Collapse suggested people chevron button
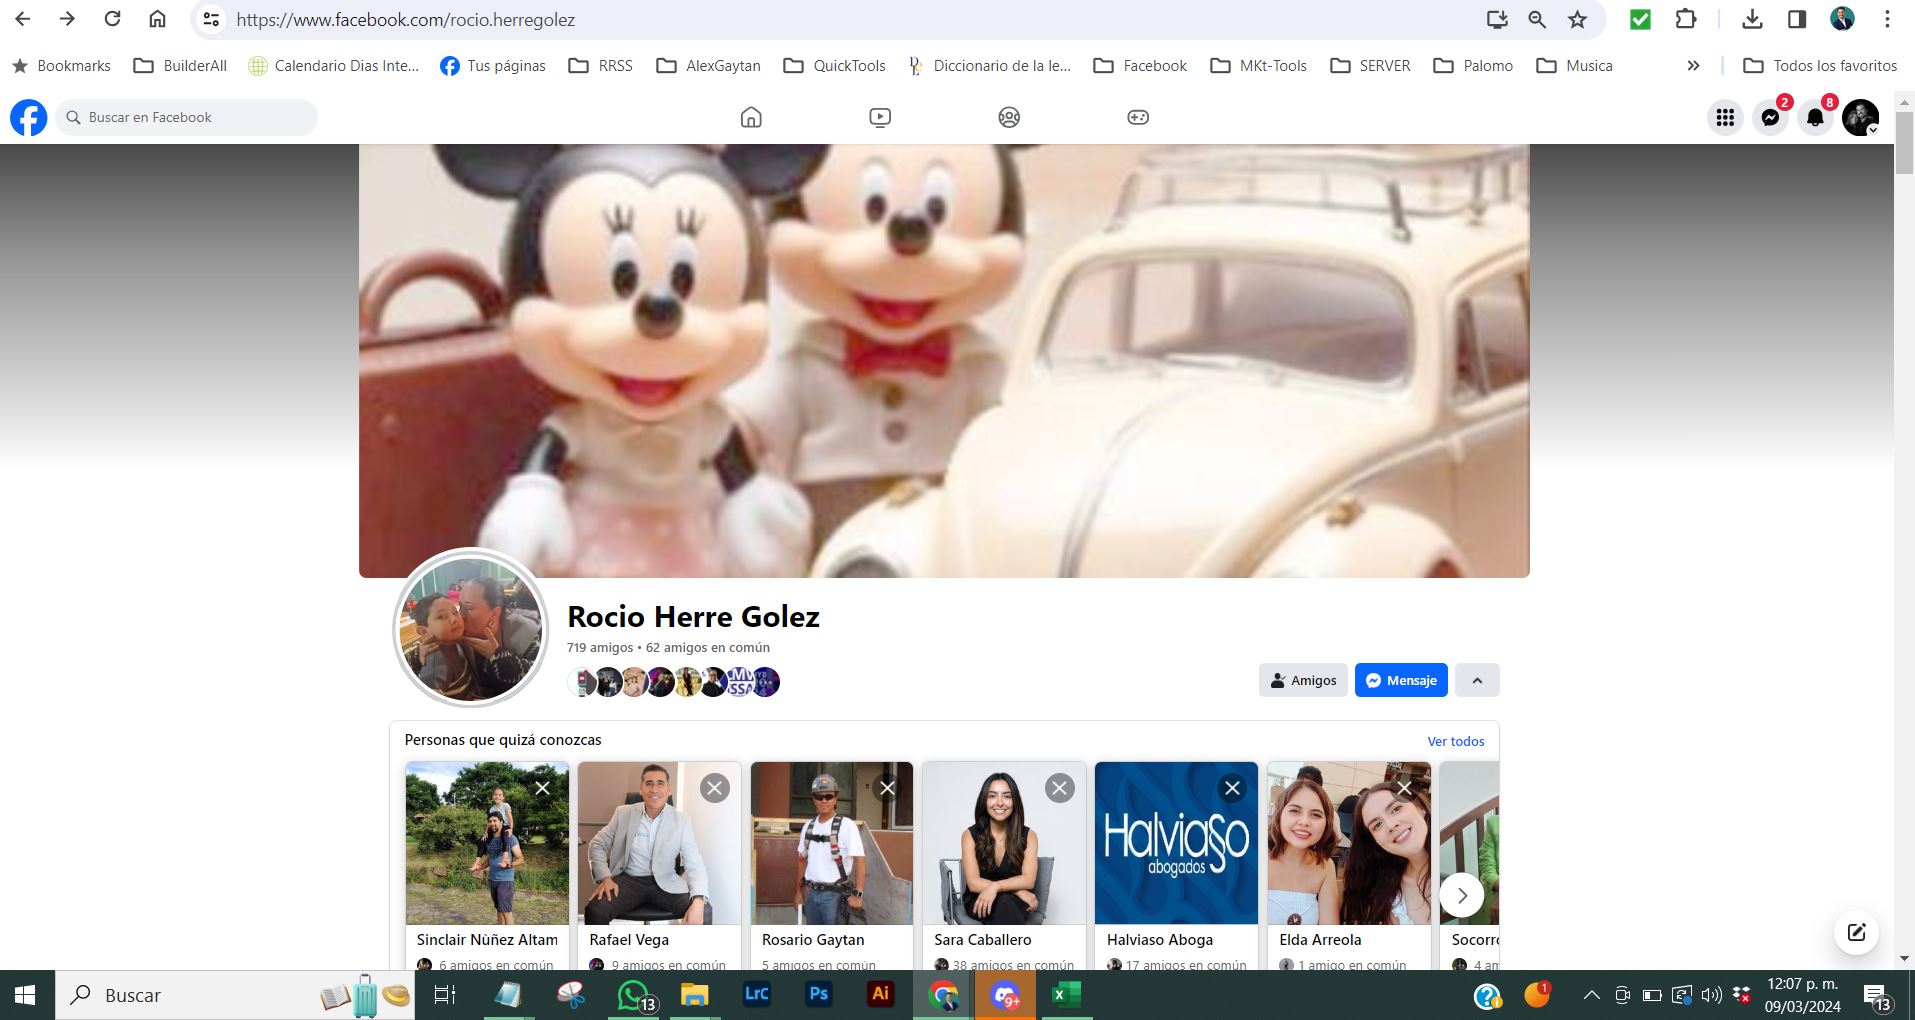 pyautogui.click(x=1477, y=680)
